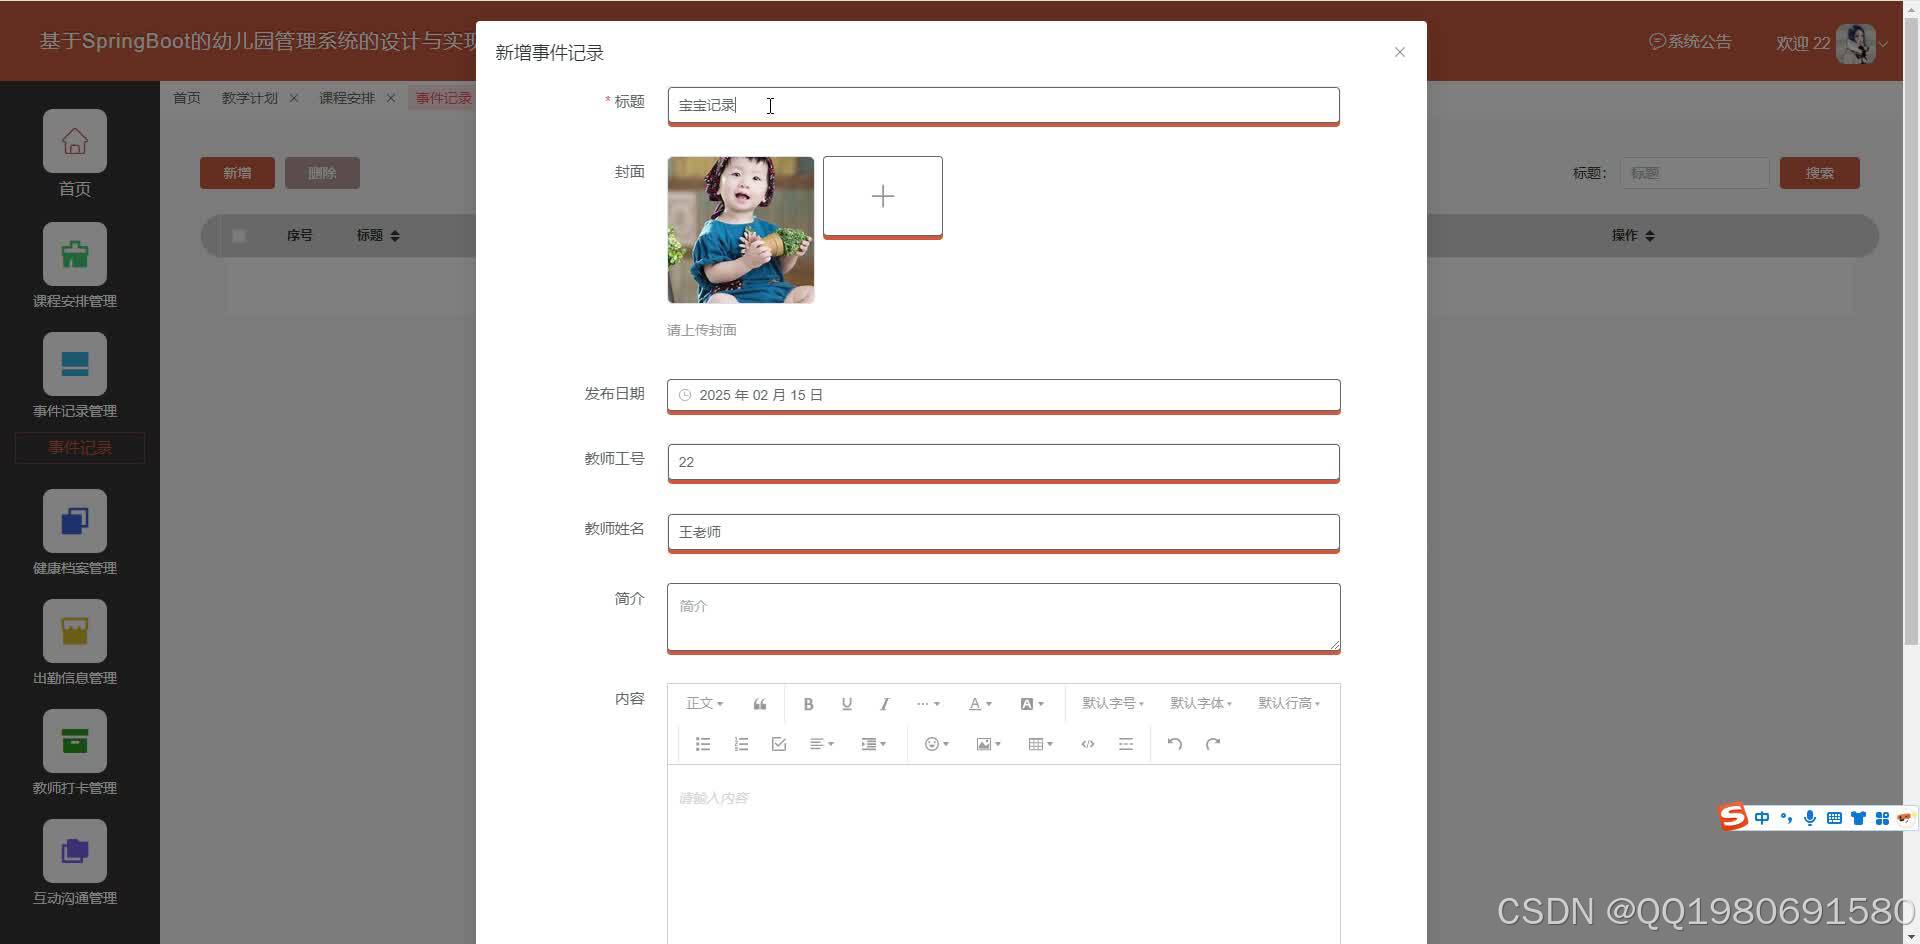Click the upload cover plus button
The width and height of the screenshot is (1920, 944).
click(x=882, y=196)
